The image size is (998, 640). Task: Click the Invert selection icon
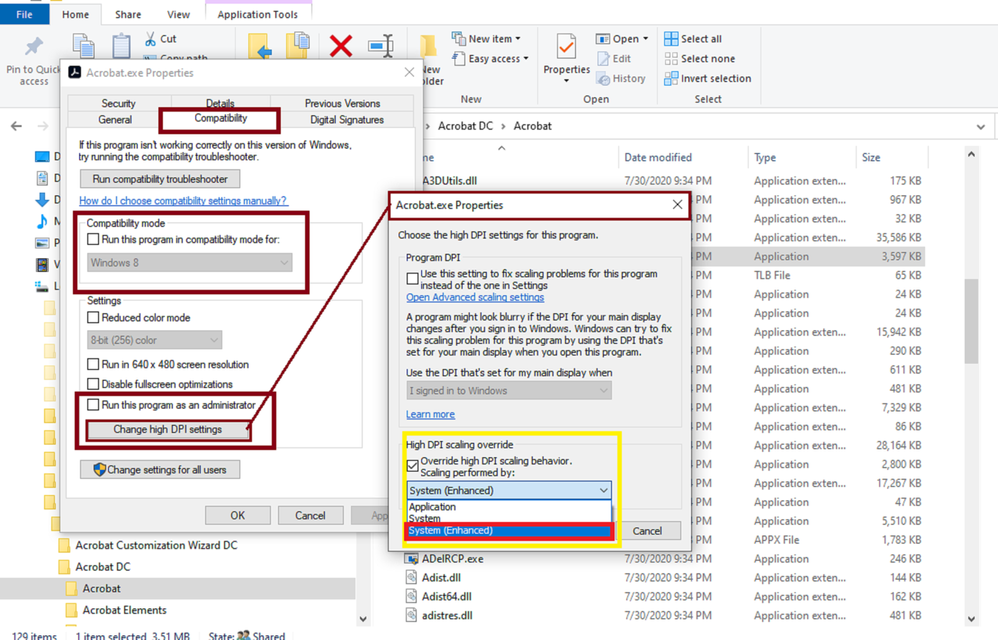[671, 78]
